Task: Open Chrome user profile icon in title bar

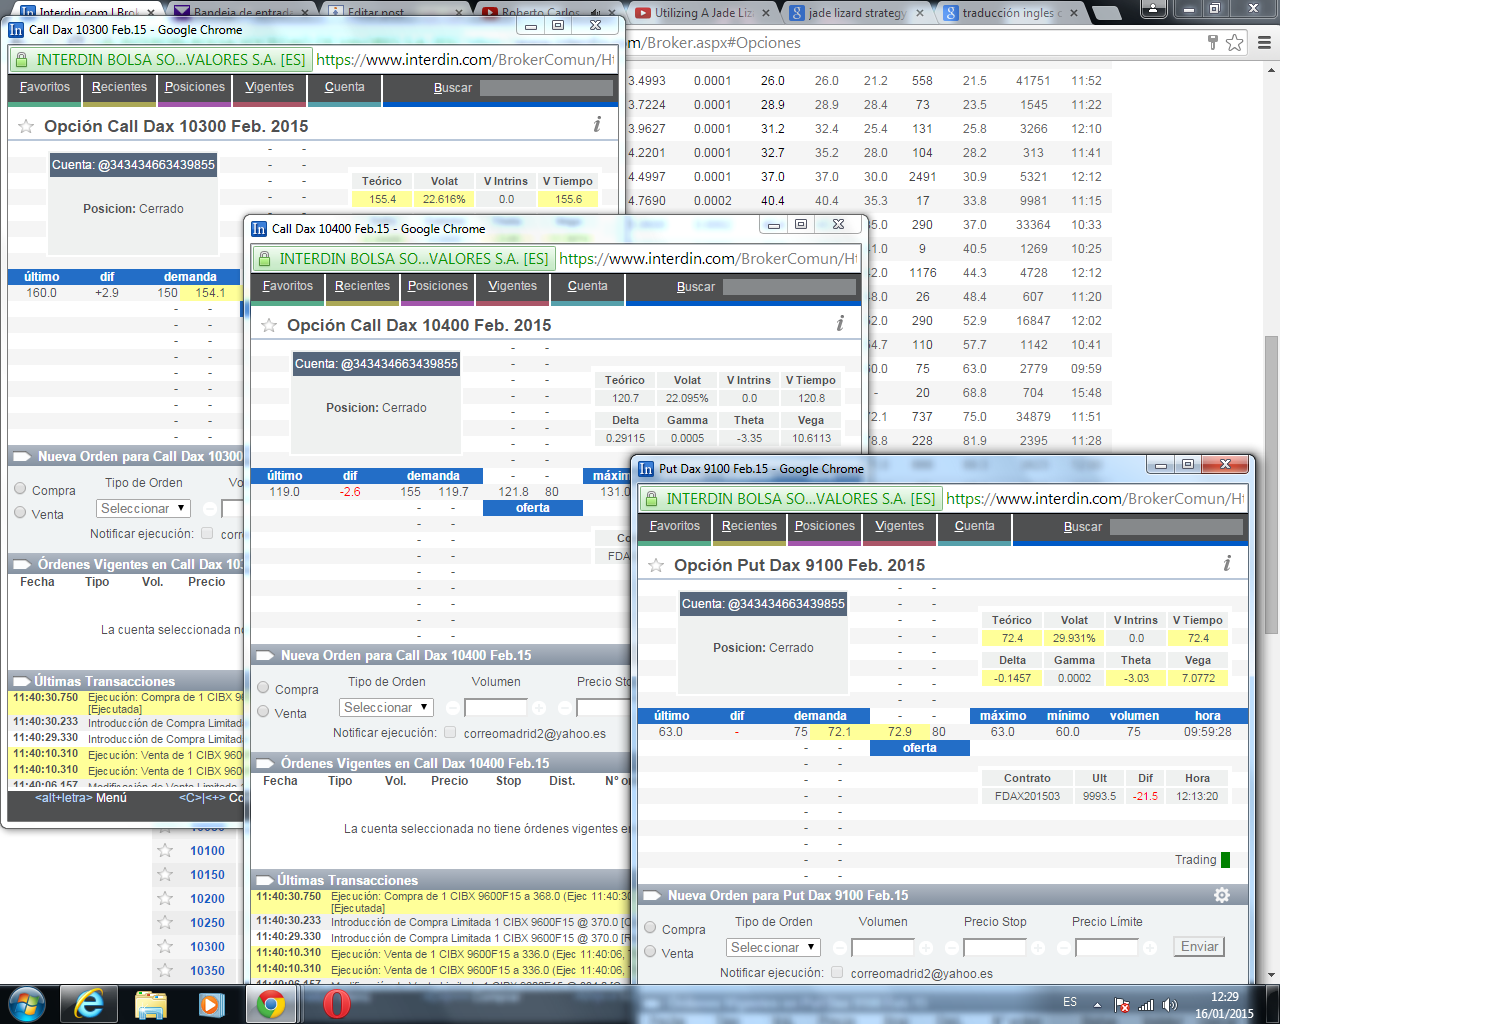Action: pyautogui.click(x=1154, y=8)
